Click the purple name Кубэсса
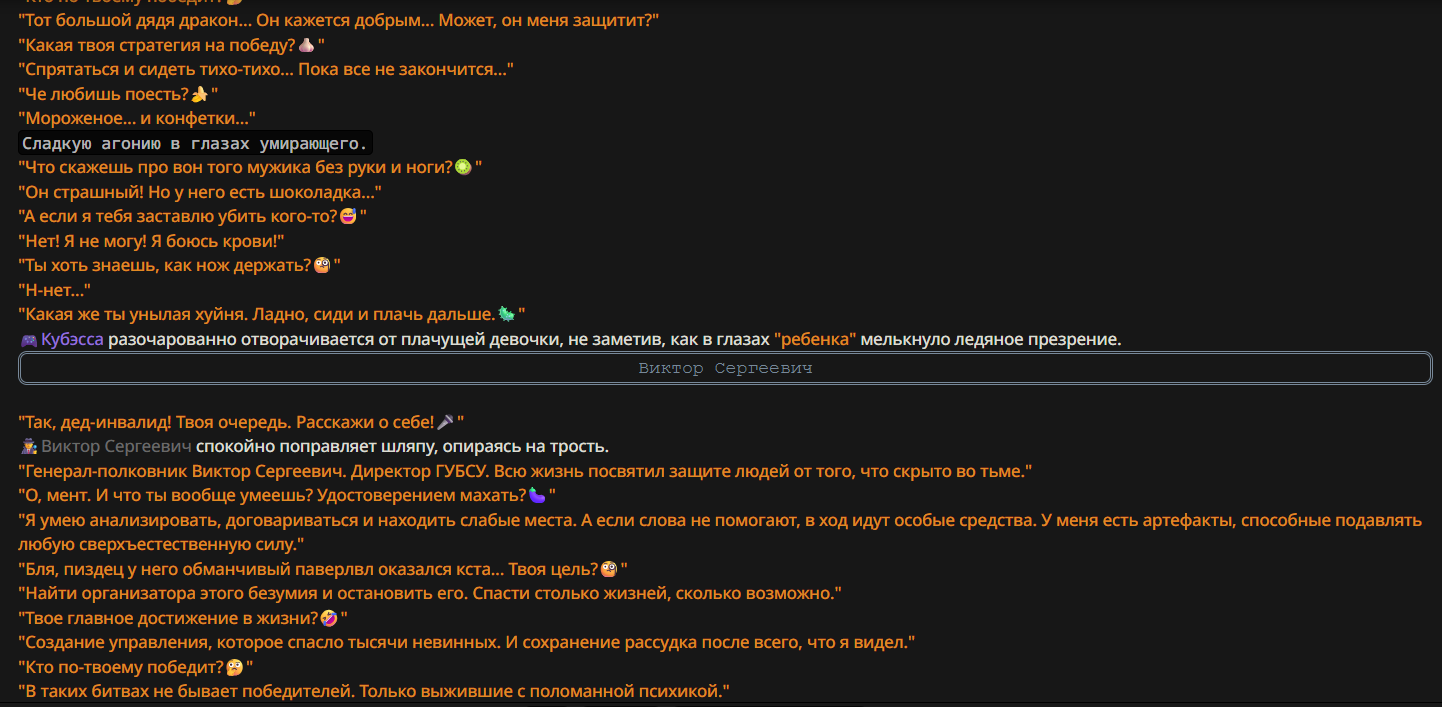 pos(72,339)
